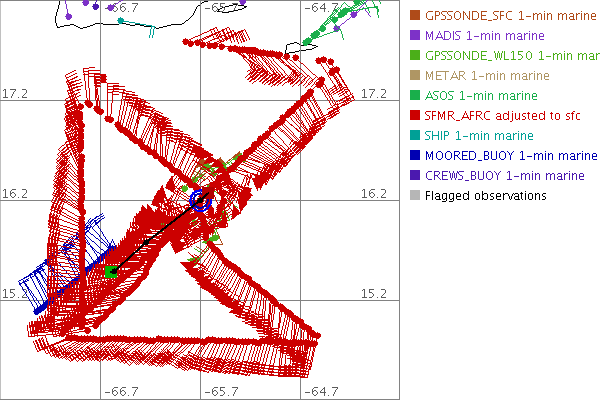Viewport: 600px width, 400px height.
Task: Click the Flagged observations legend text
Action: [485, 195]
